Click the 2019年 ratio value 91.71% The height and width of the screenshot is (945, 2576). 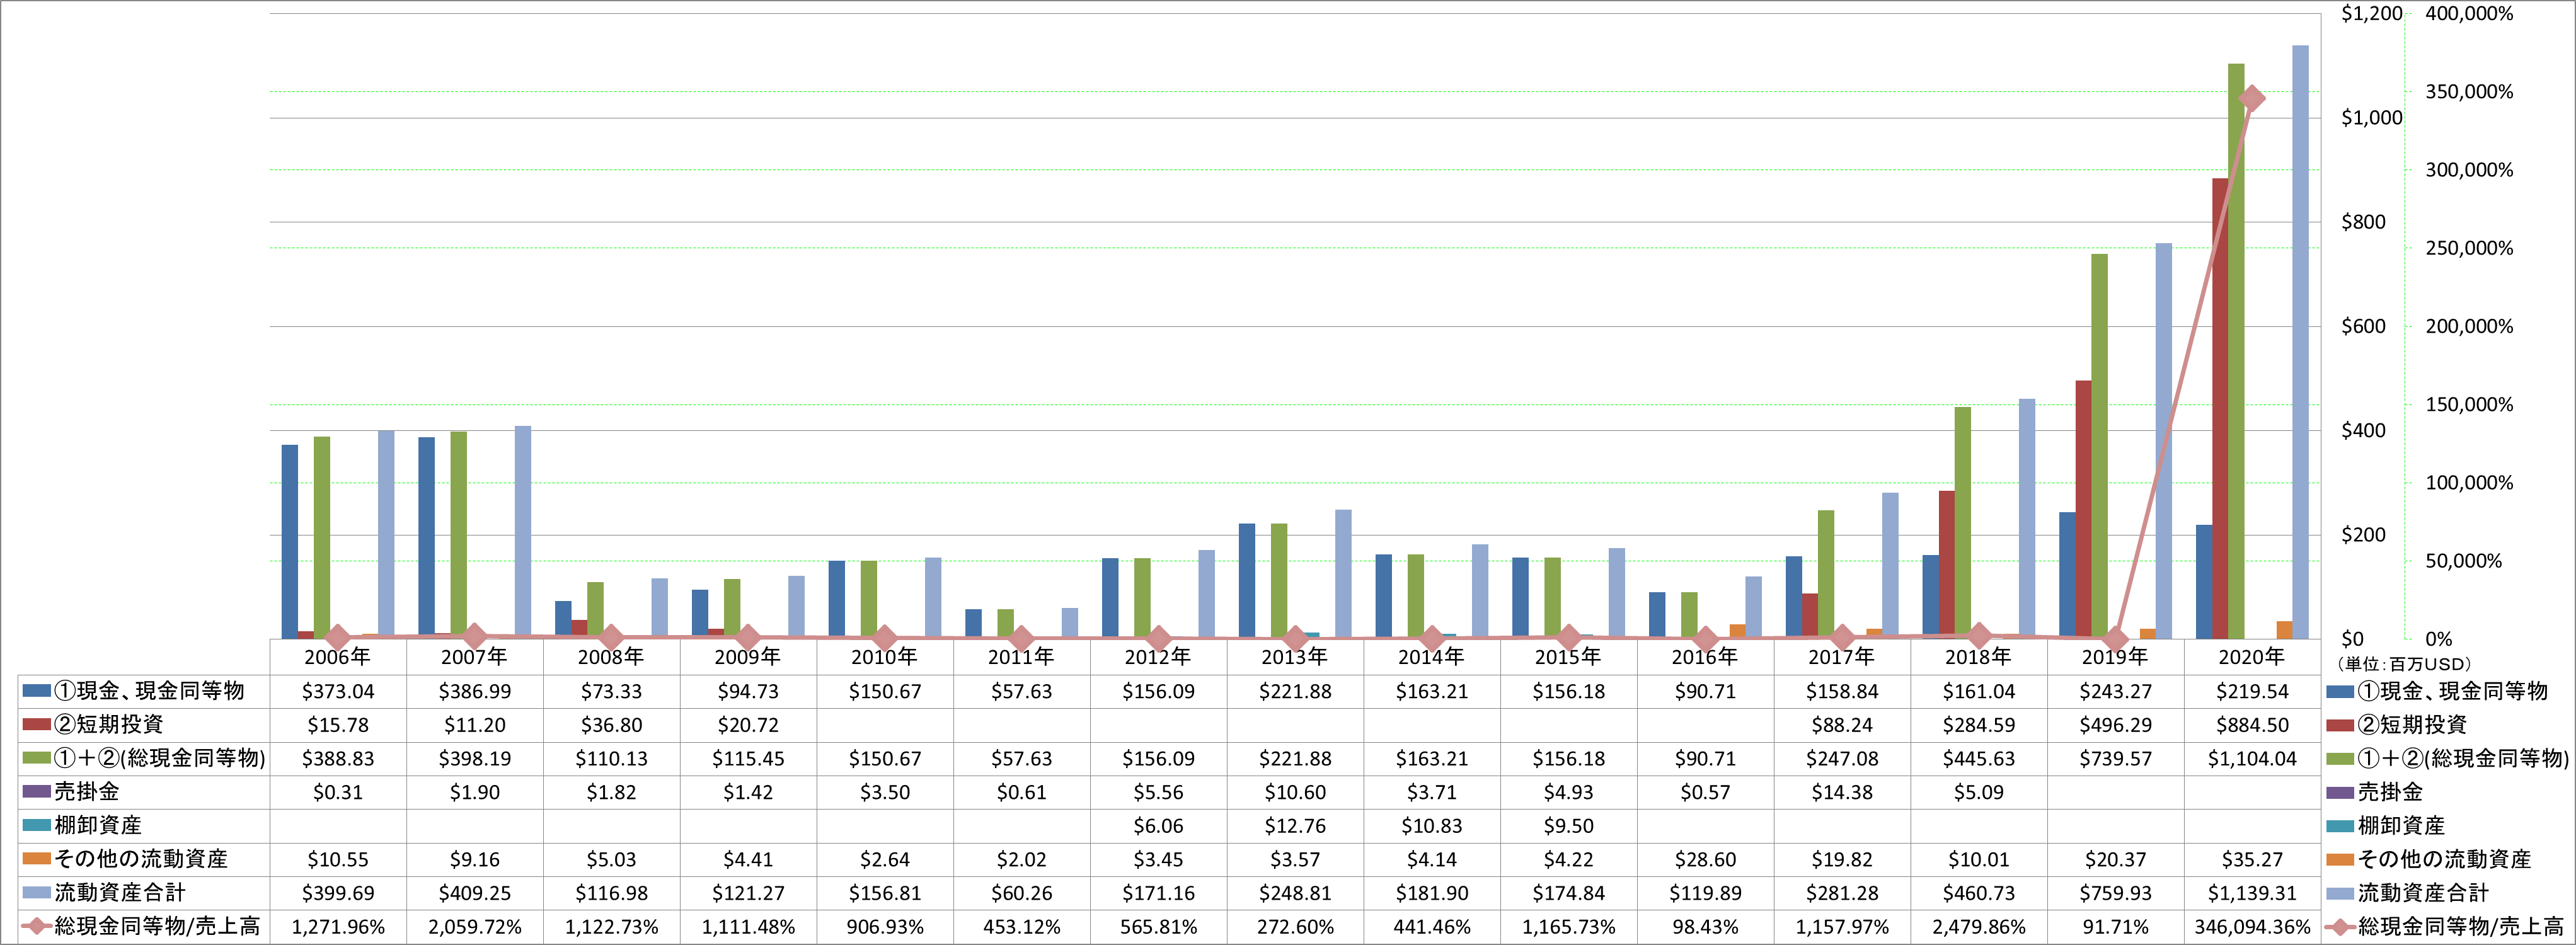pyautogui.click(x=2115, y=927)
